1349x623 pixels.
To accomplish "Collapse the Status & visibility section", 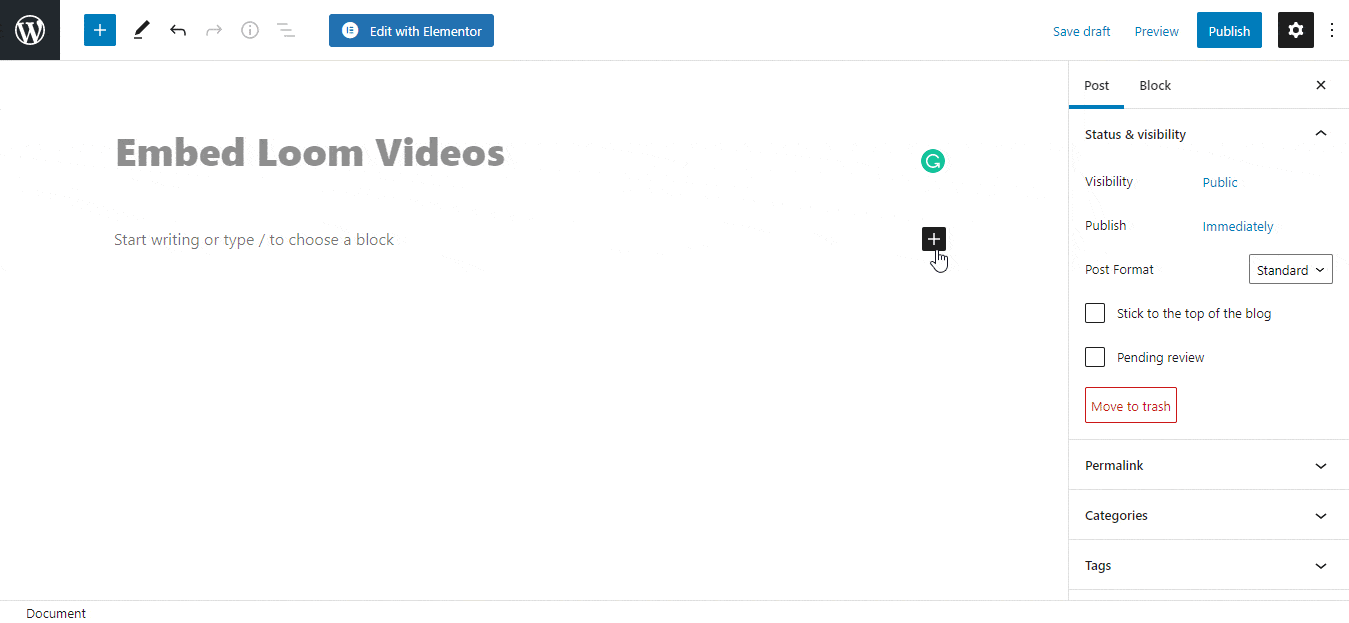I will (1209, 134).
